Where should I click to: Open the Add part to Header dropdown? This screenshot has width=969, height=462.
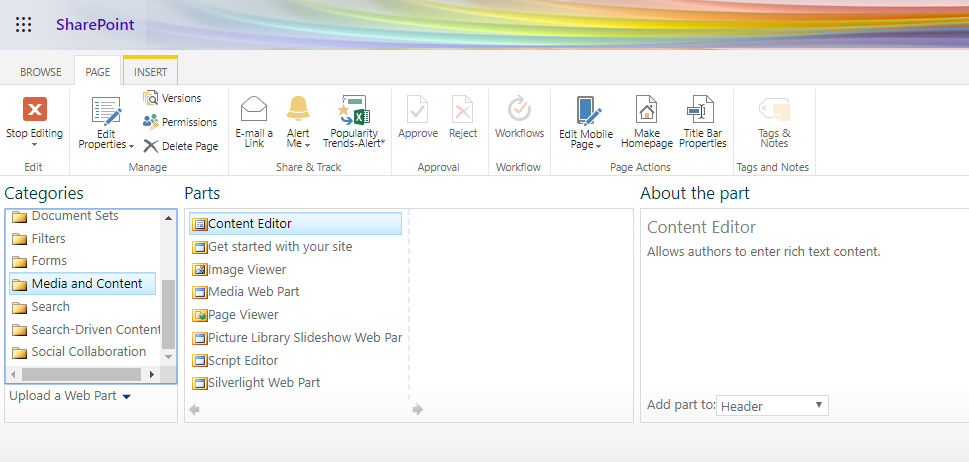[772, 406]
